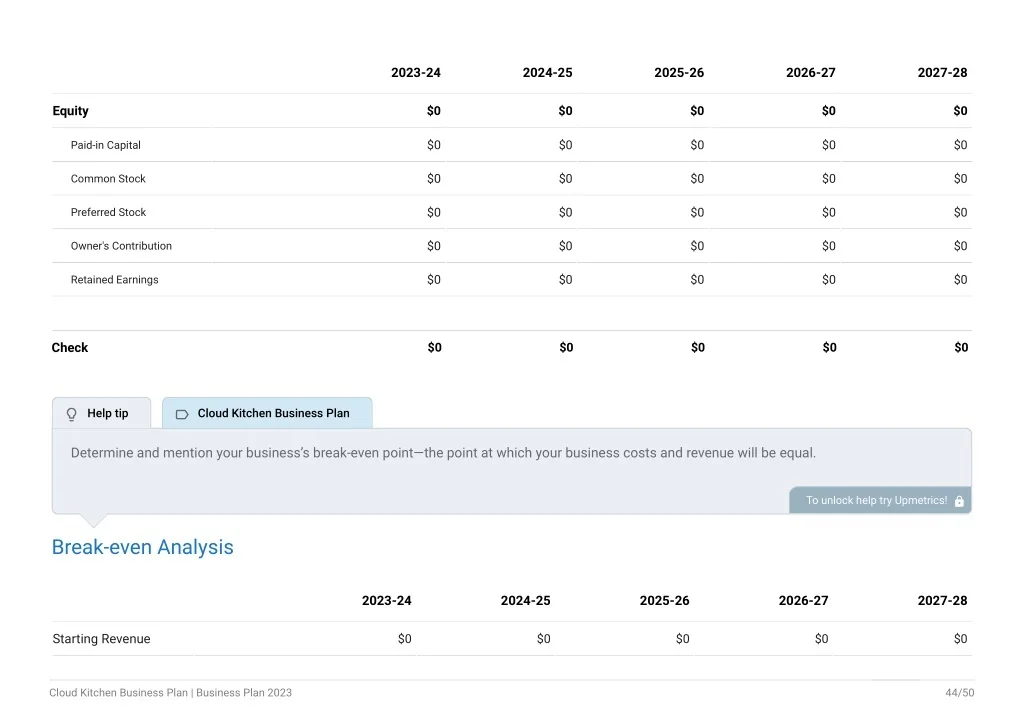This screenshot has height=724, width=1024.
Task: Click Check value for 2025-26
Action: coord(698,347)
